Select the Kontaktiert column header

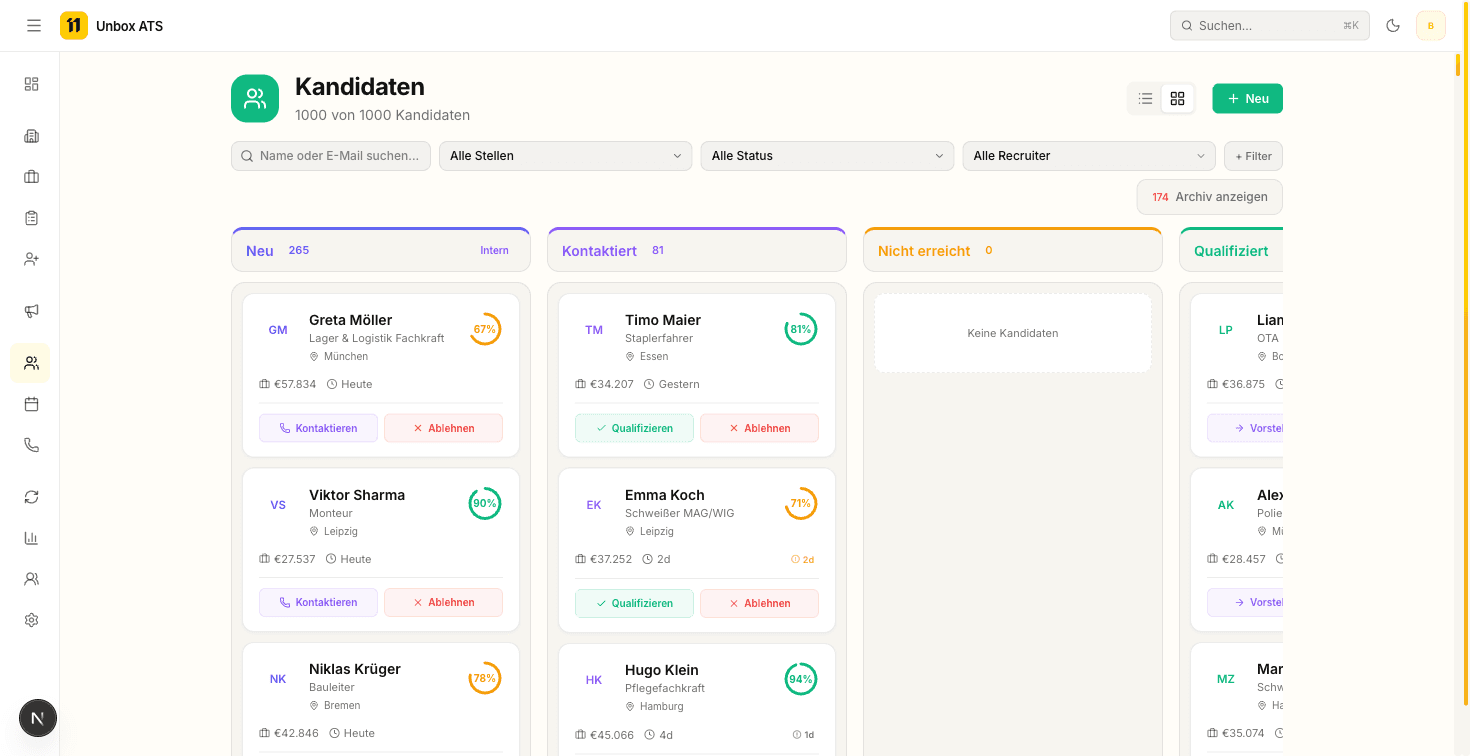599,251
